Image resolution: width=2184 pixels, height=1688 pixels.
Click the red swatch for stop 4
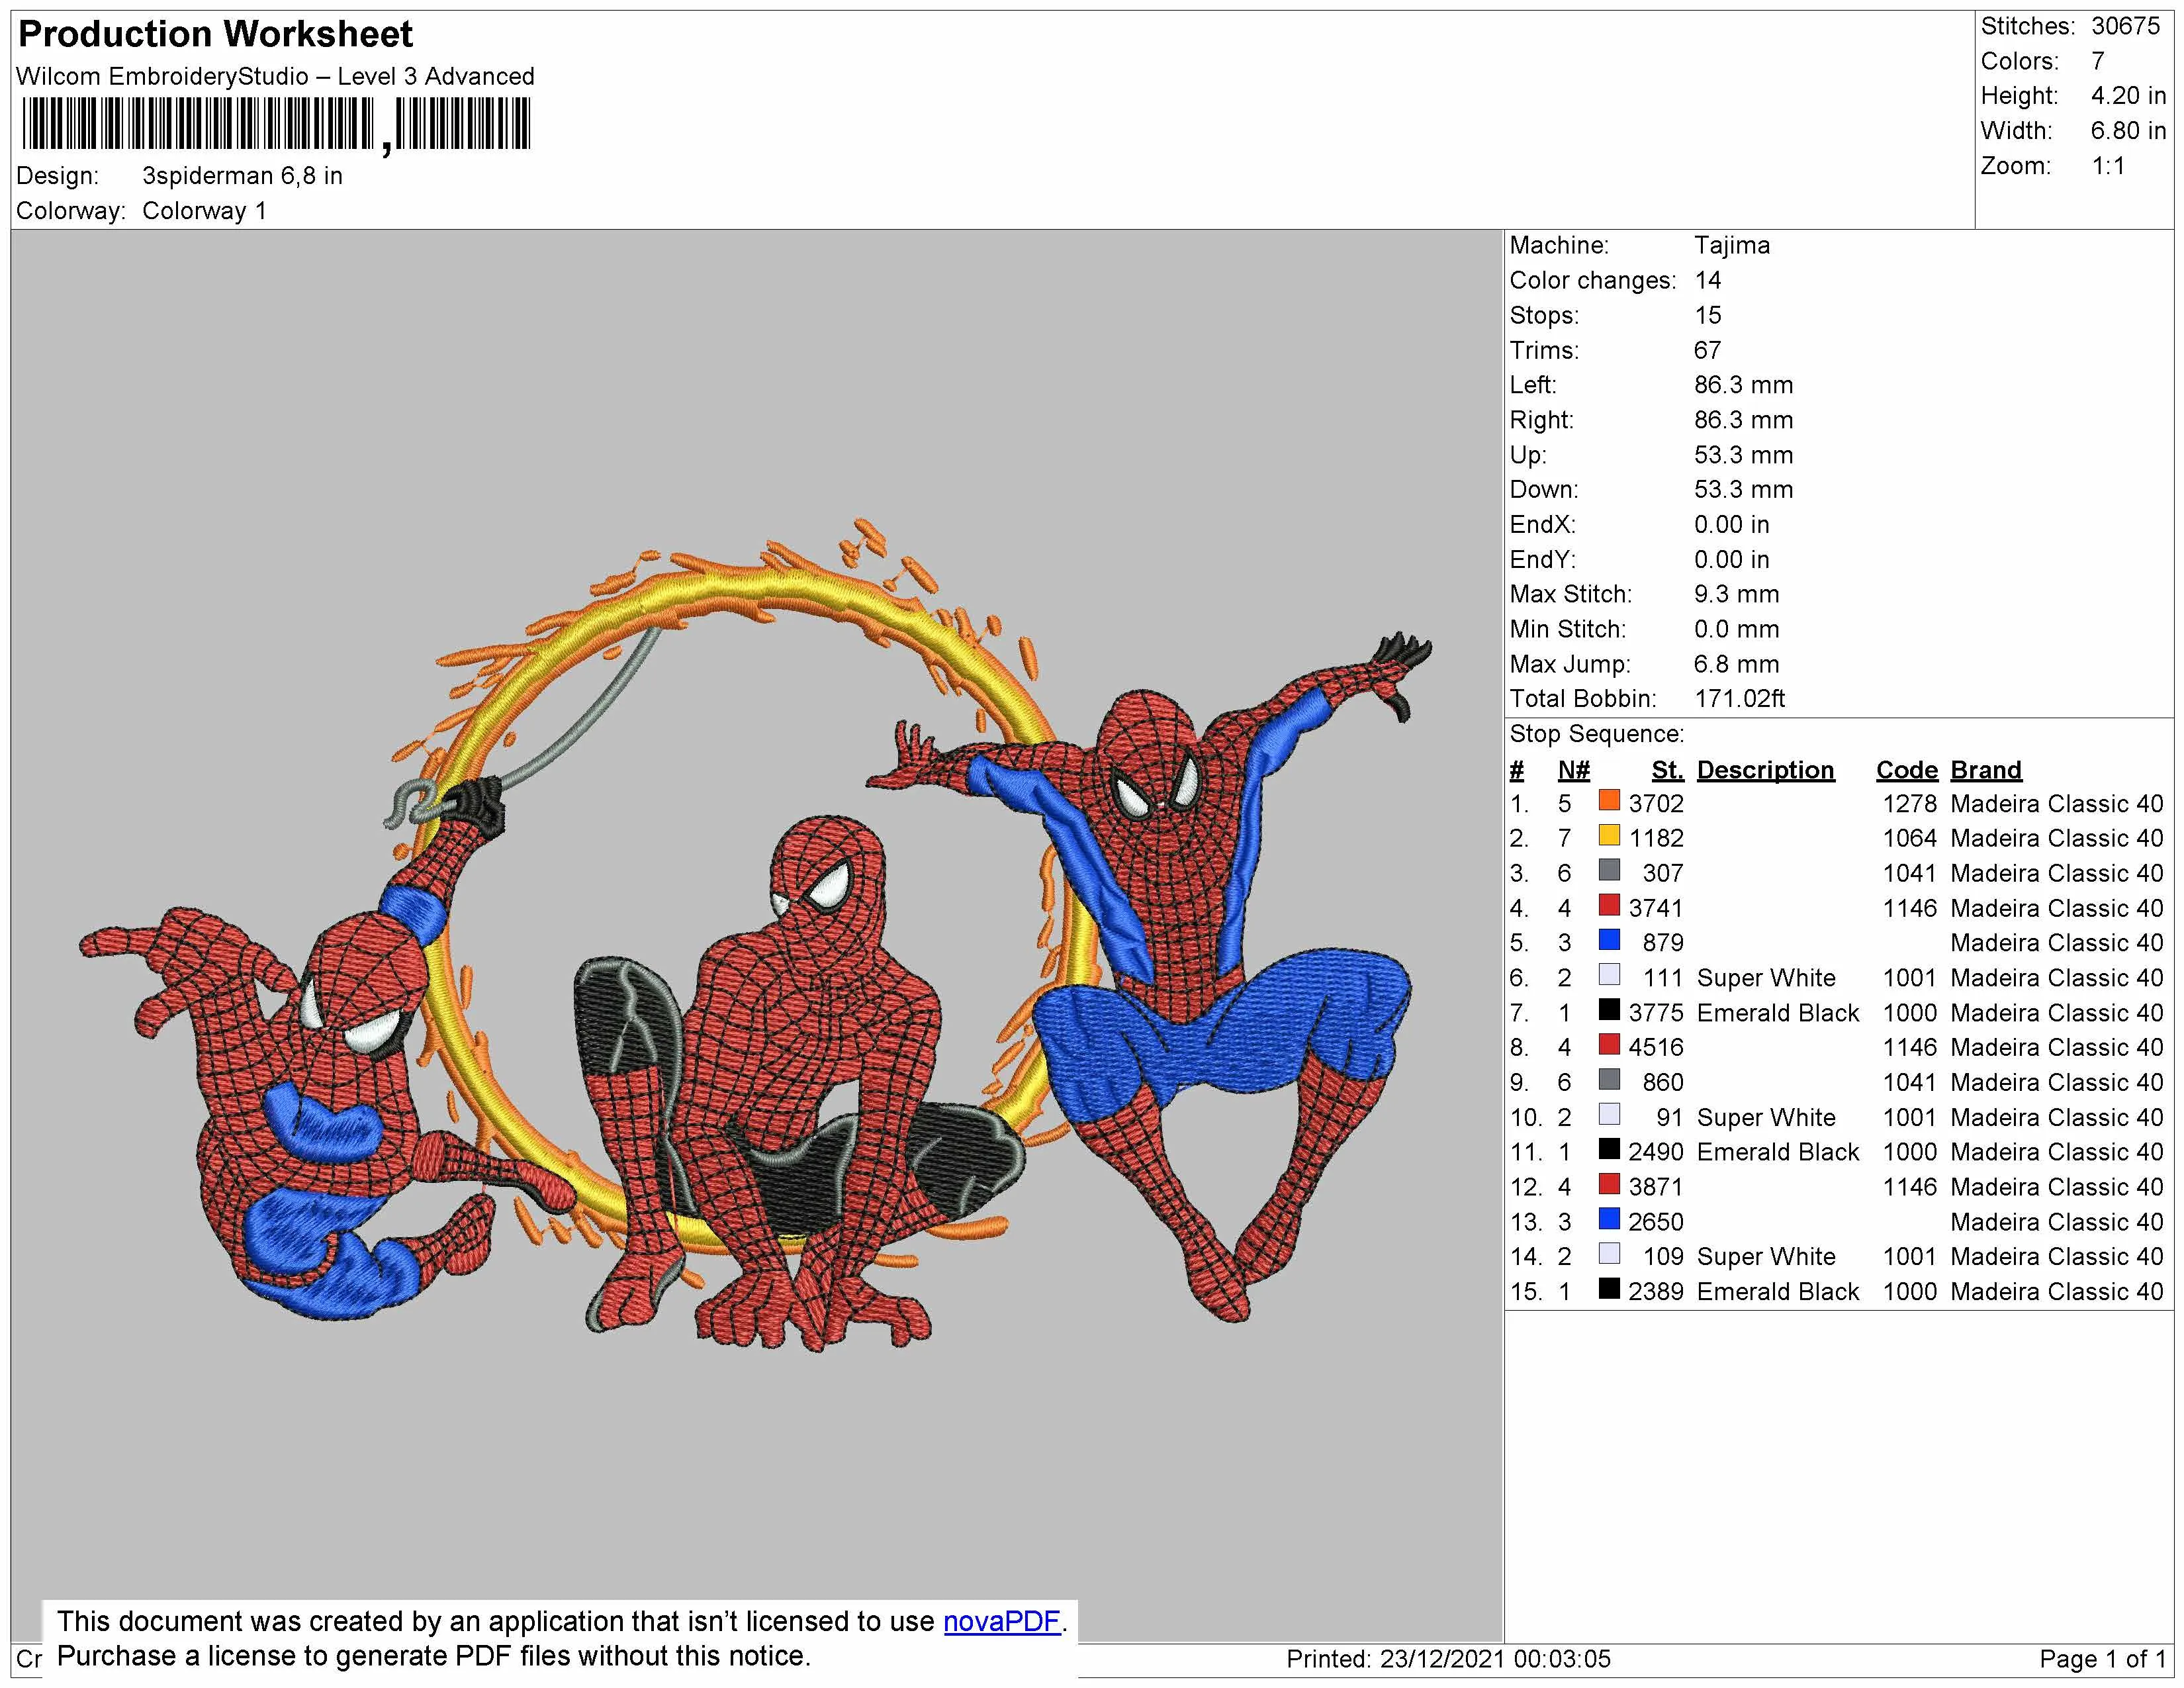(x=1609, y=905)
